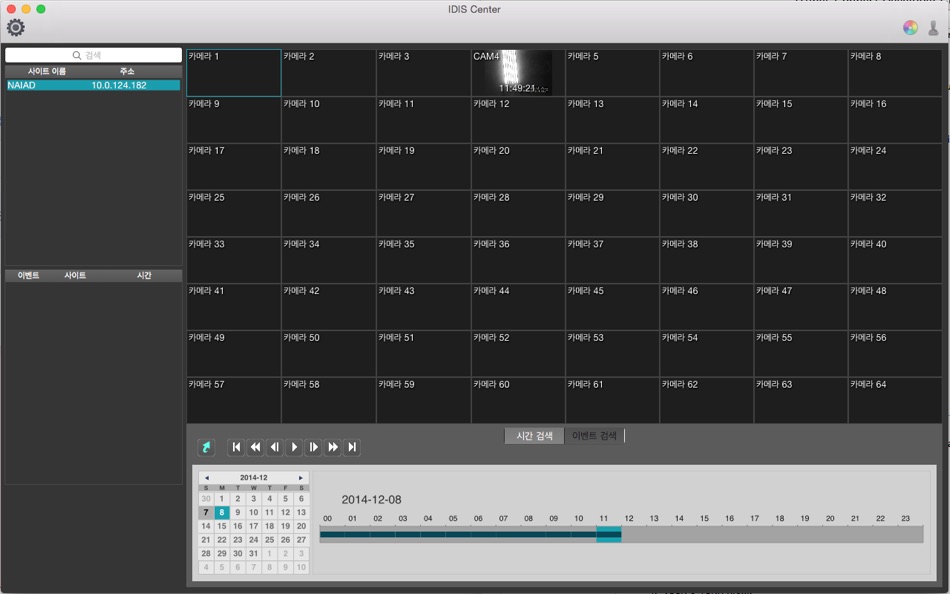
Task: Select the 카메라 20 pane
Action: click(x=518, y=167)
